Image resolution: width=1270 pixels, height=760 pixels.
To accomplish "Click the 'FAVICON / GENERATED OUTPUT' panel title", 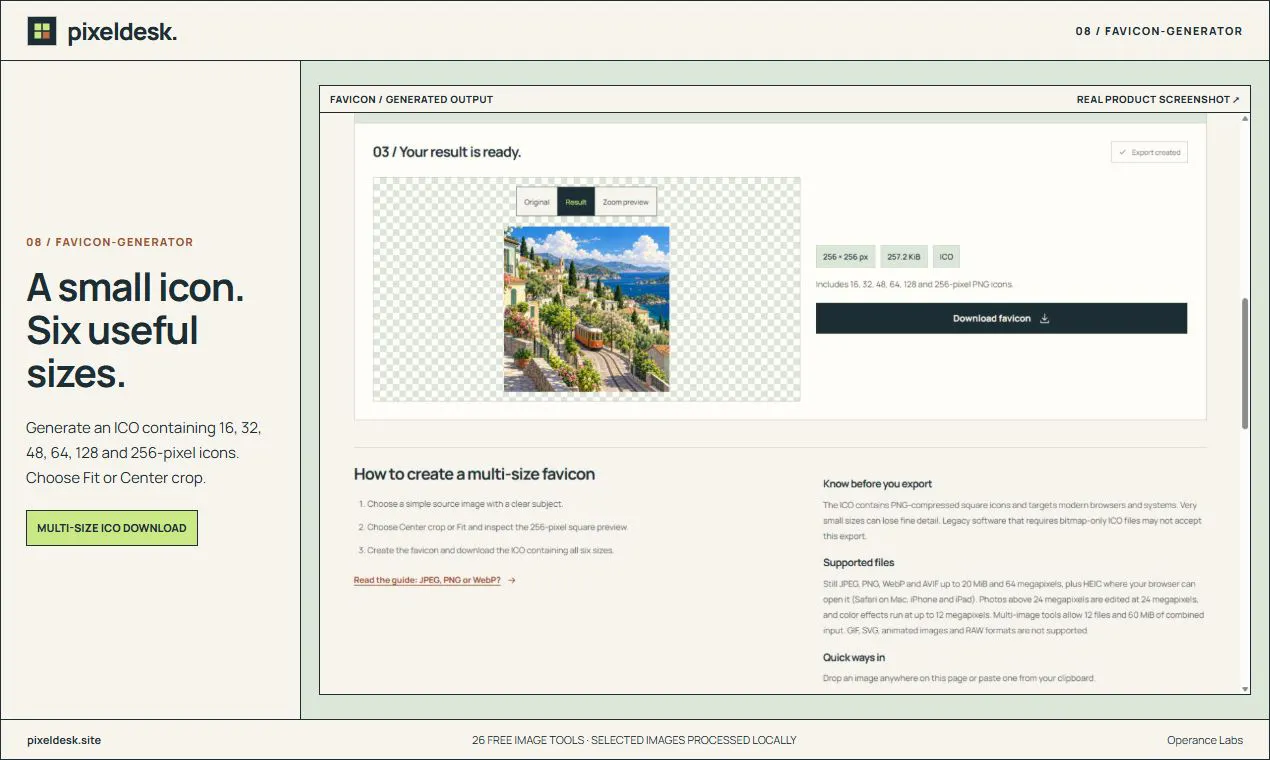I will pyautogui.click(x=412, y=100).
